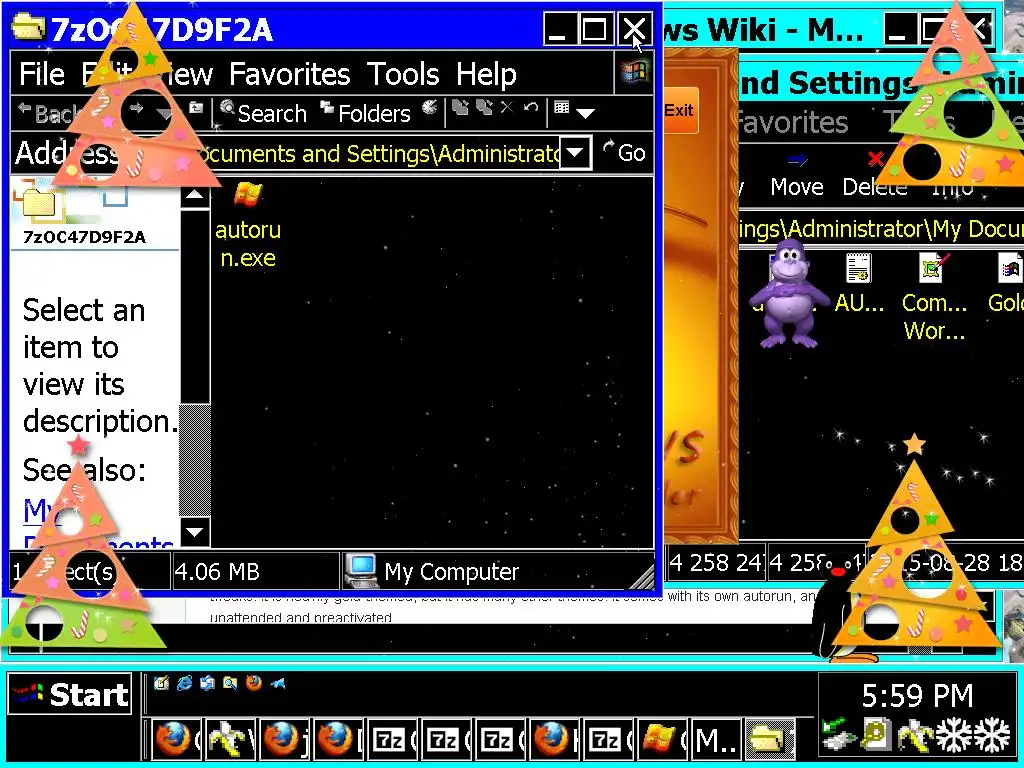
Task: Click the 5:59 PM clock
Action: [917, 696]
